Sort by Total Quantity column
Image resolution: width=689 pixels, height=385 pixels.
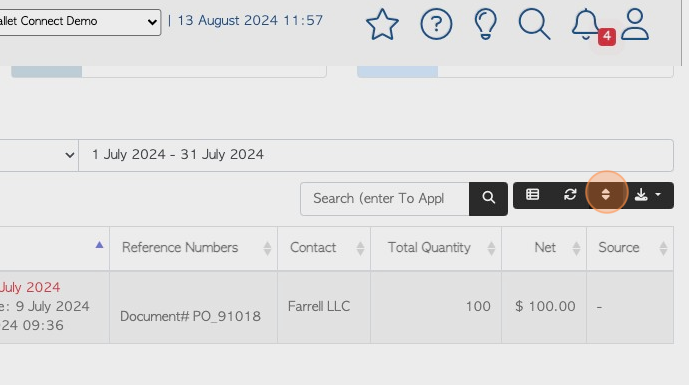435,248
